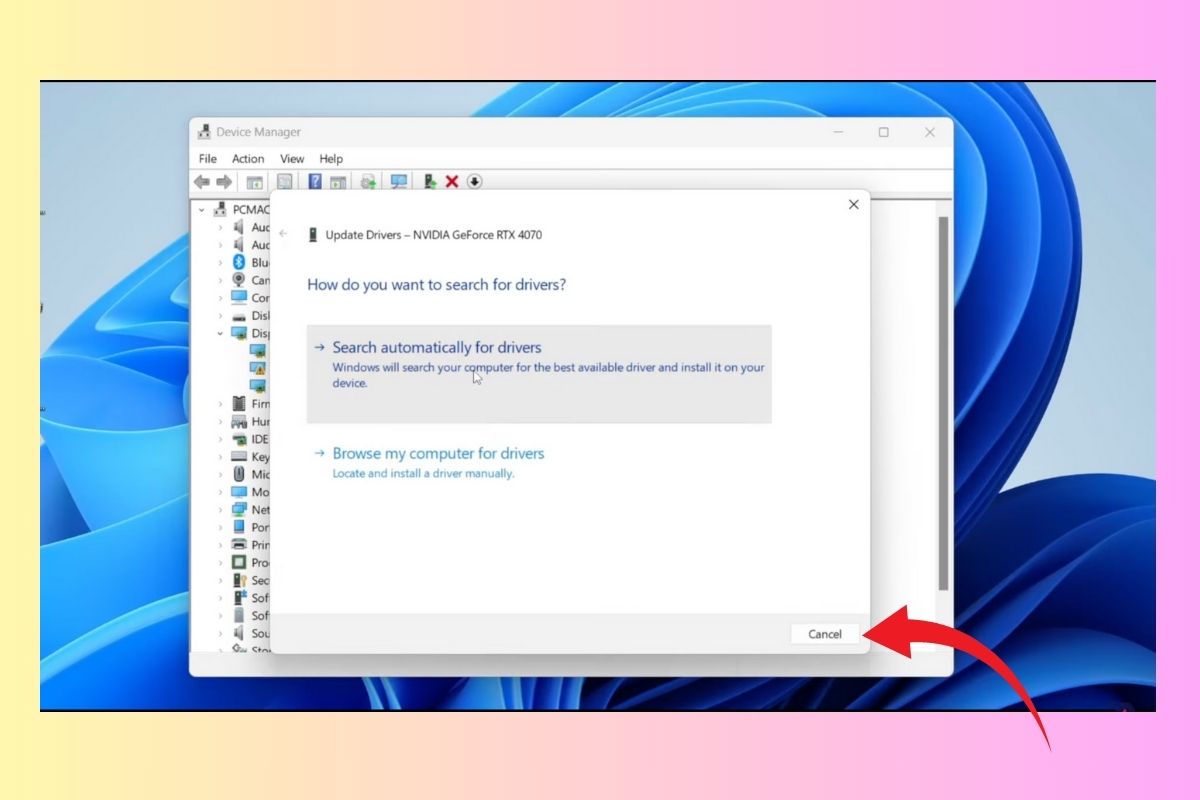
Task: Select the printer icon in the device tree
Action: [239, 545]
